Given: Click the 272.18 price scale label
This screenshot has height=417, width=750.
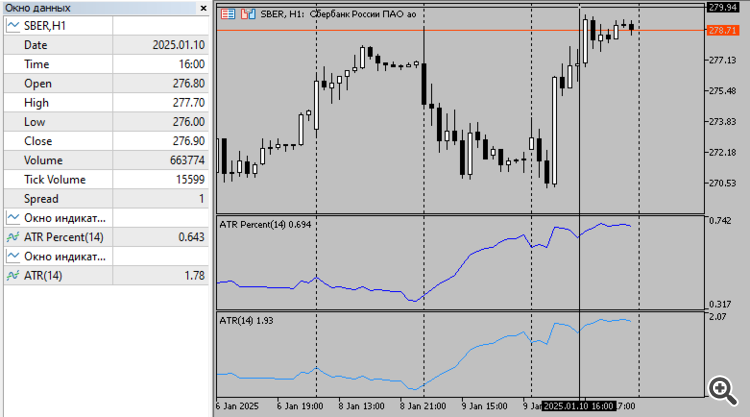Looking at the screenshot, I should coord(723,153).
